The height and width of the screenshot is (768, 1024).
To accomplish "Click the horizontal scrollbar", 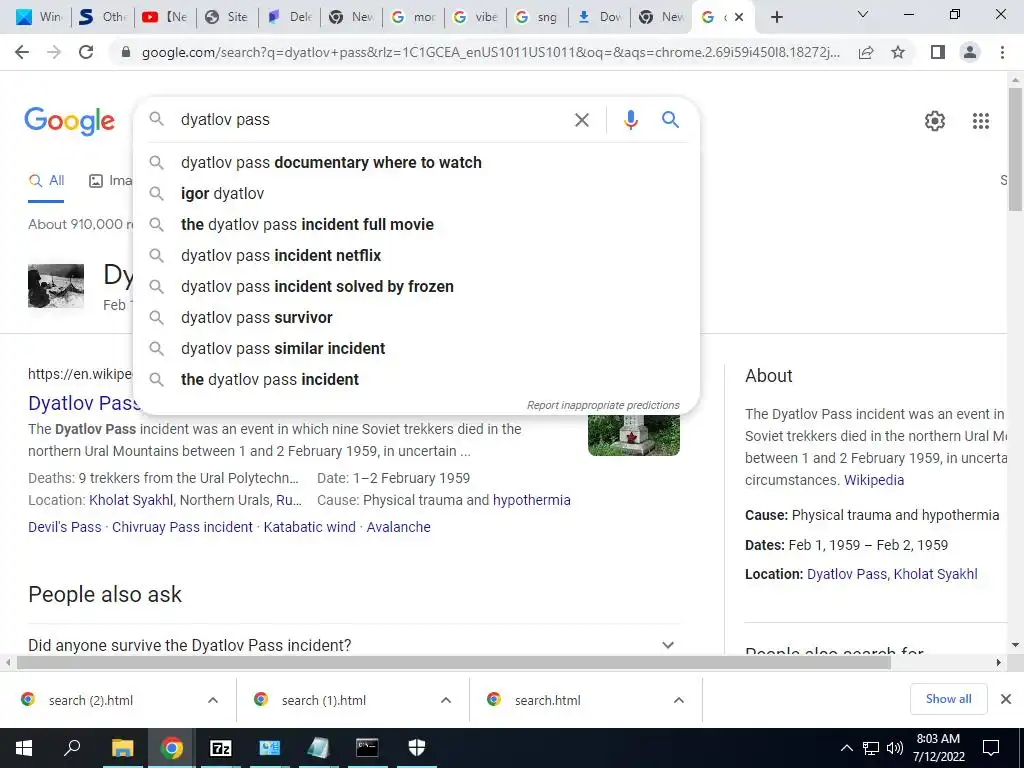I will pos(454,662).
